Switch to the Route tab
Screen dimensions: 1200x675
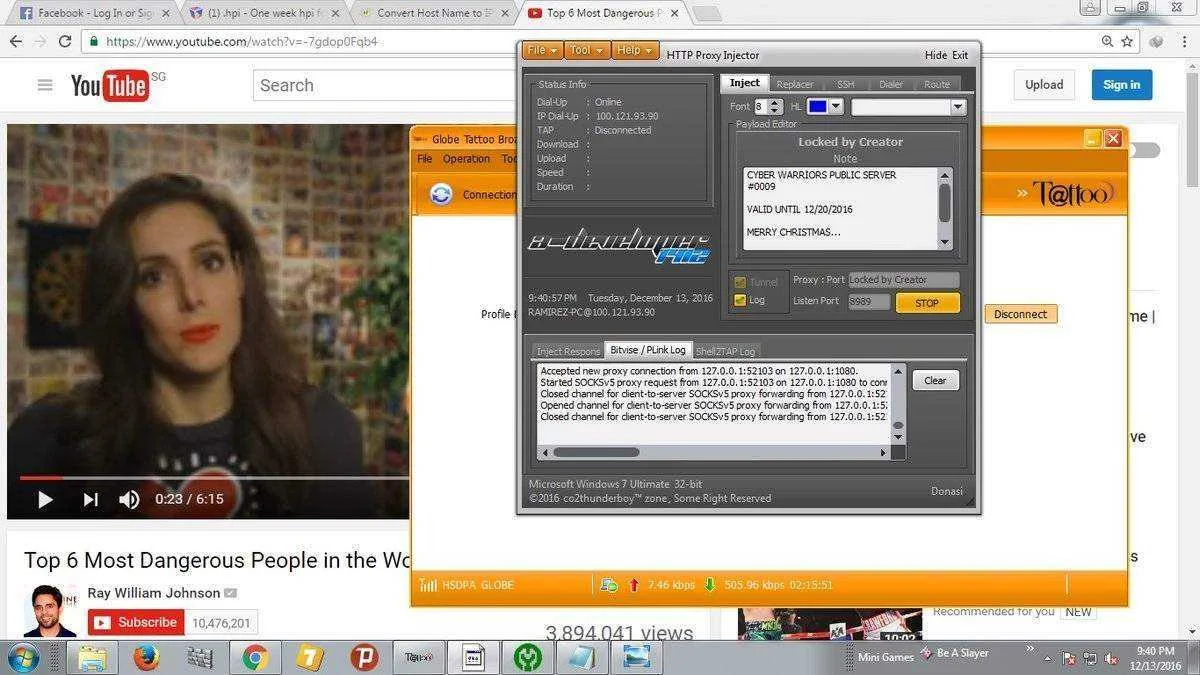(937, 84)
